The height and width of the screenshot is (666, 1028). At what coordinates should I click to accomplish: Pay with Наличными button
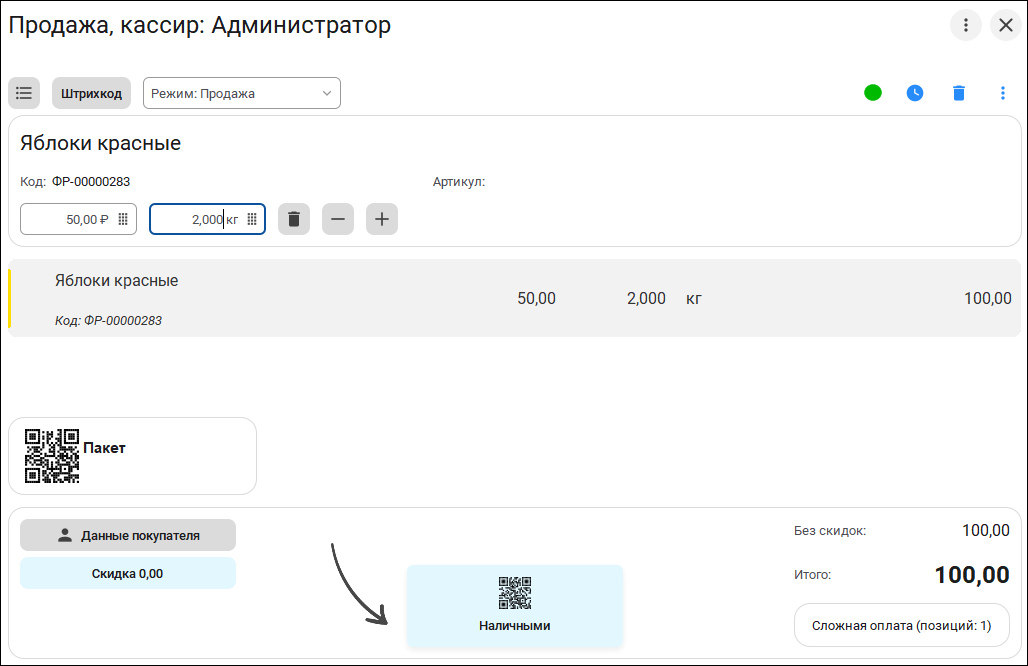pyautogui.click(x=515, y=606)
